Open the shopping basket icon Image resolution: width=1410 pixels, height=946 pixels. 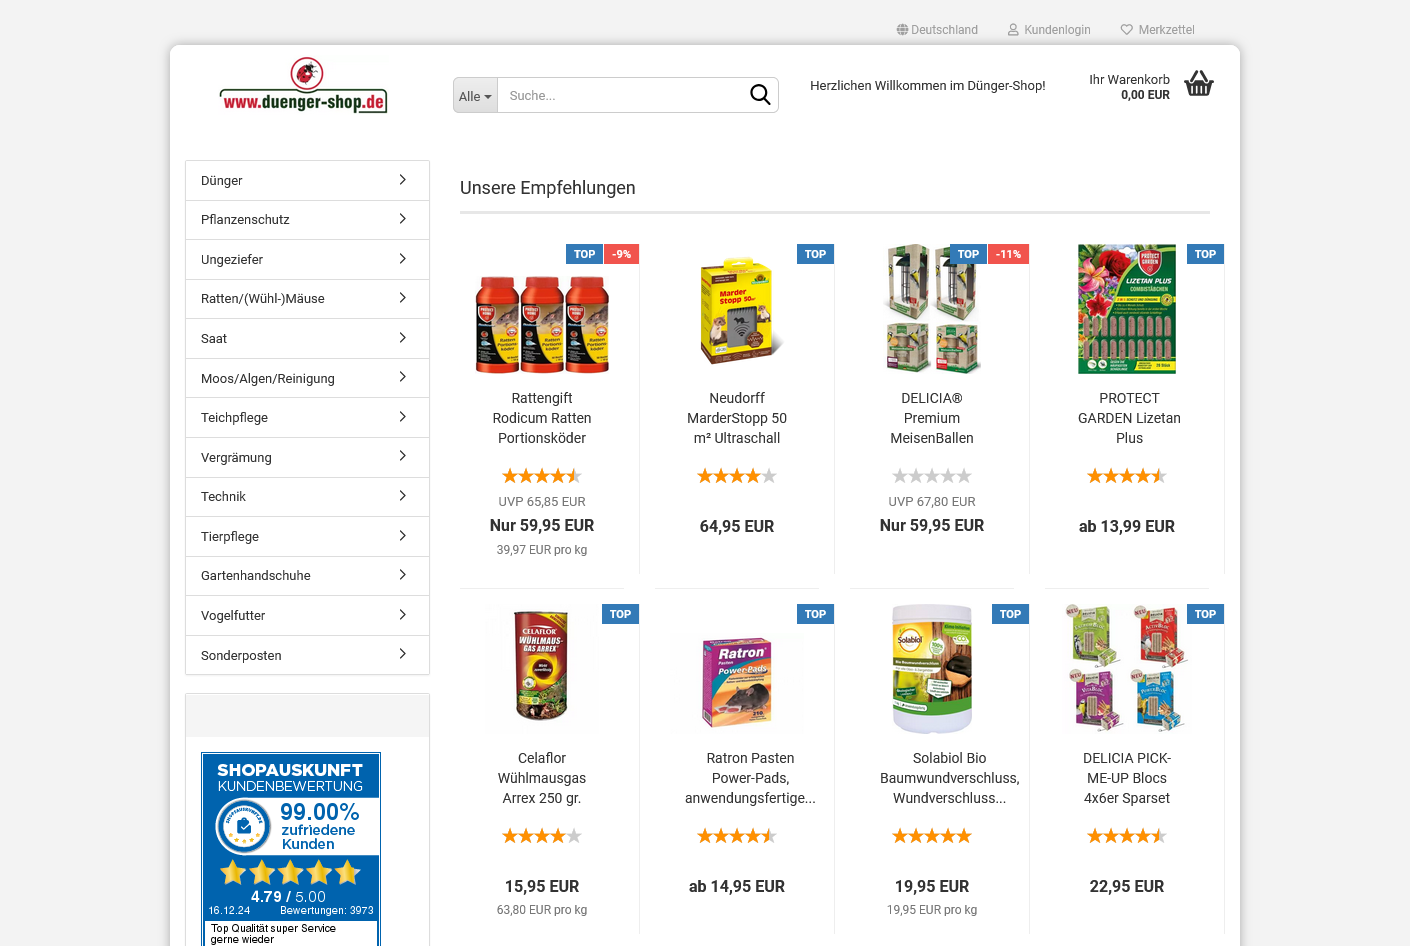[1199, 84]
